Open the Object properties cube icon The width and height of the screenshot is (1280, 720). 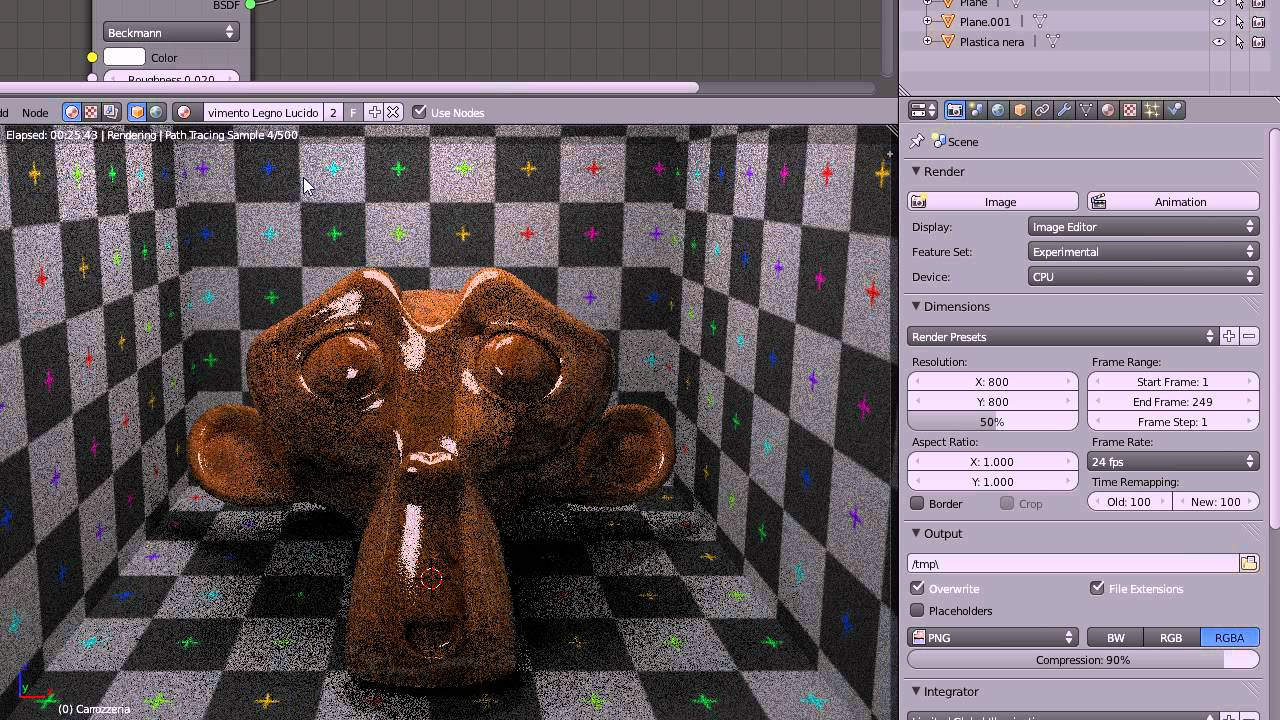pos(1020,110)
